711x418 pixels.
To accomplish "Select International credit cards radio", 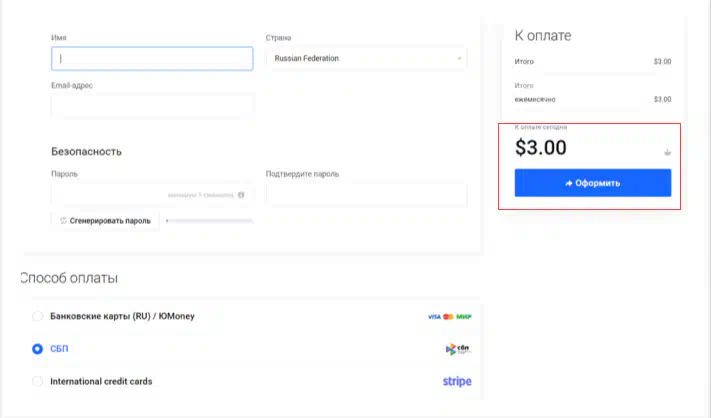I will click(x=38, y=381).
